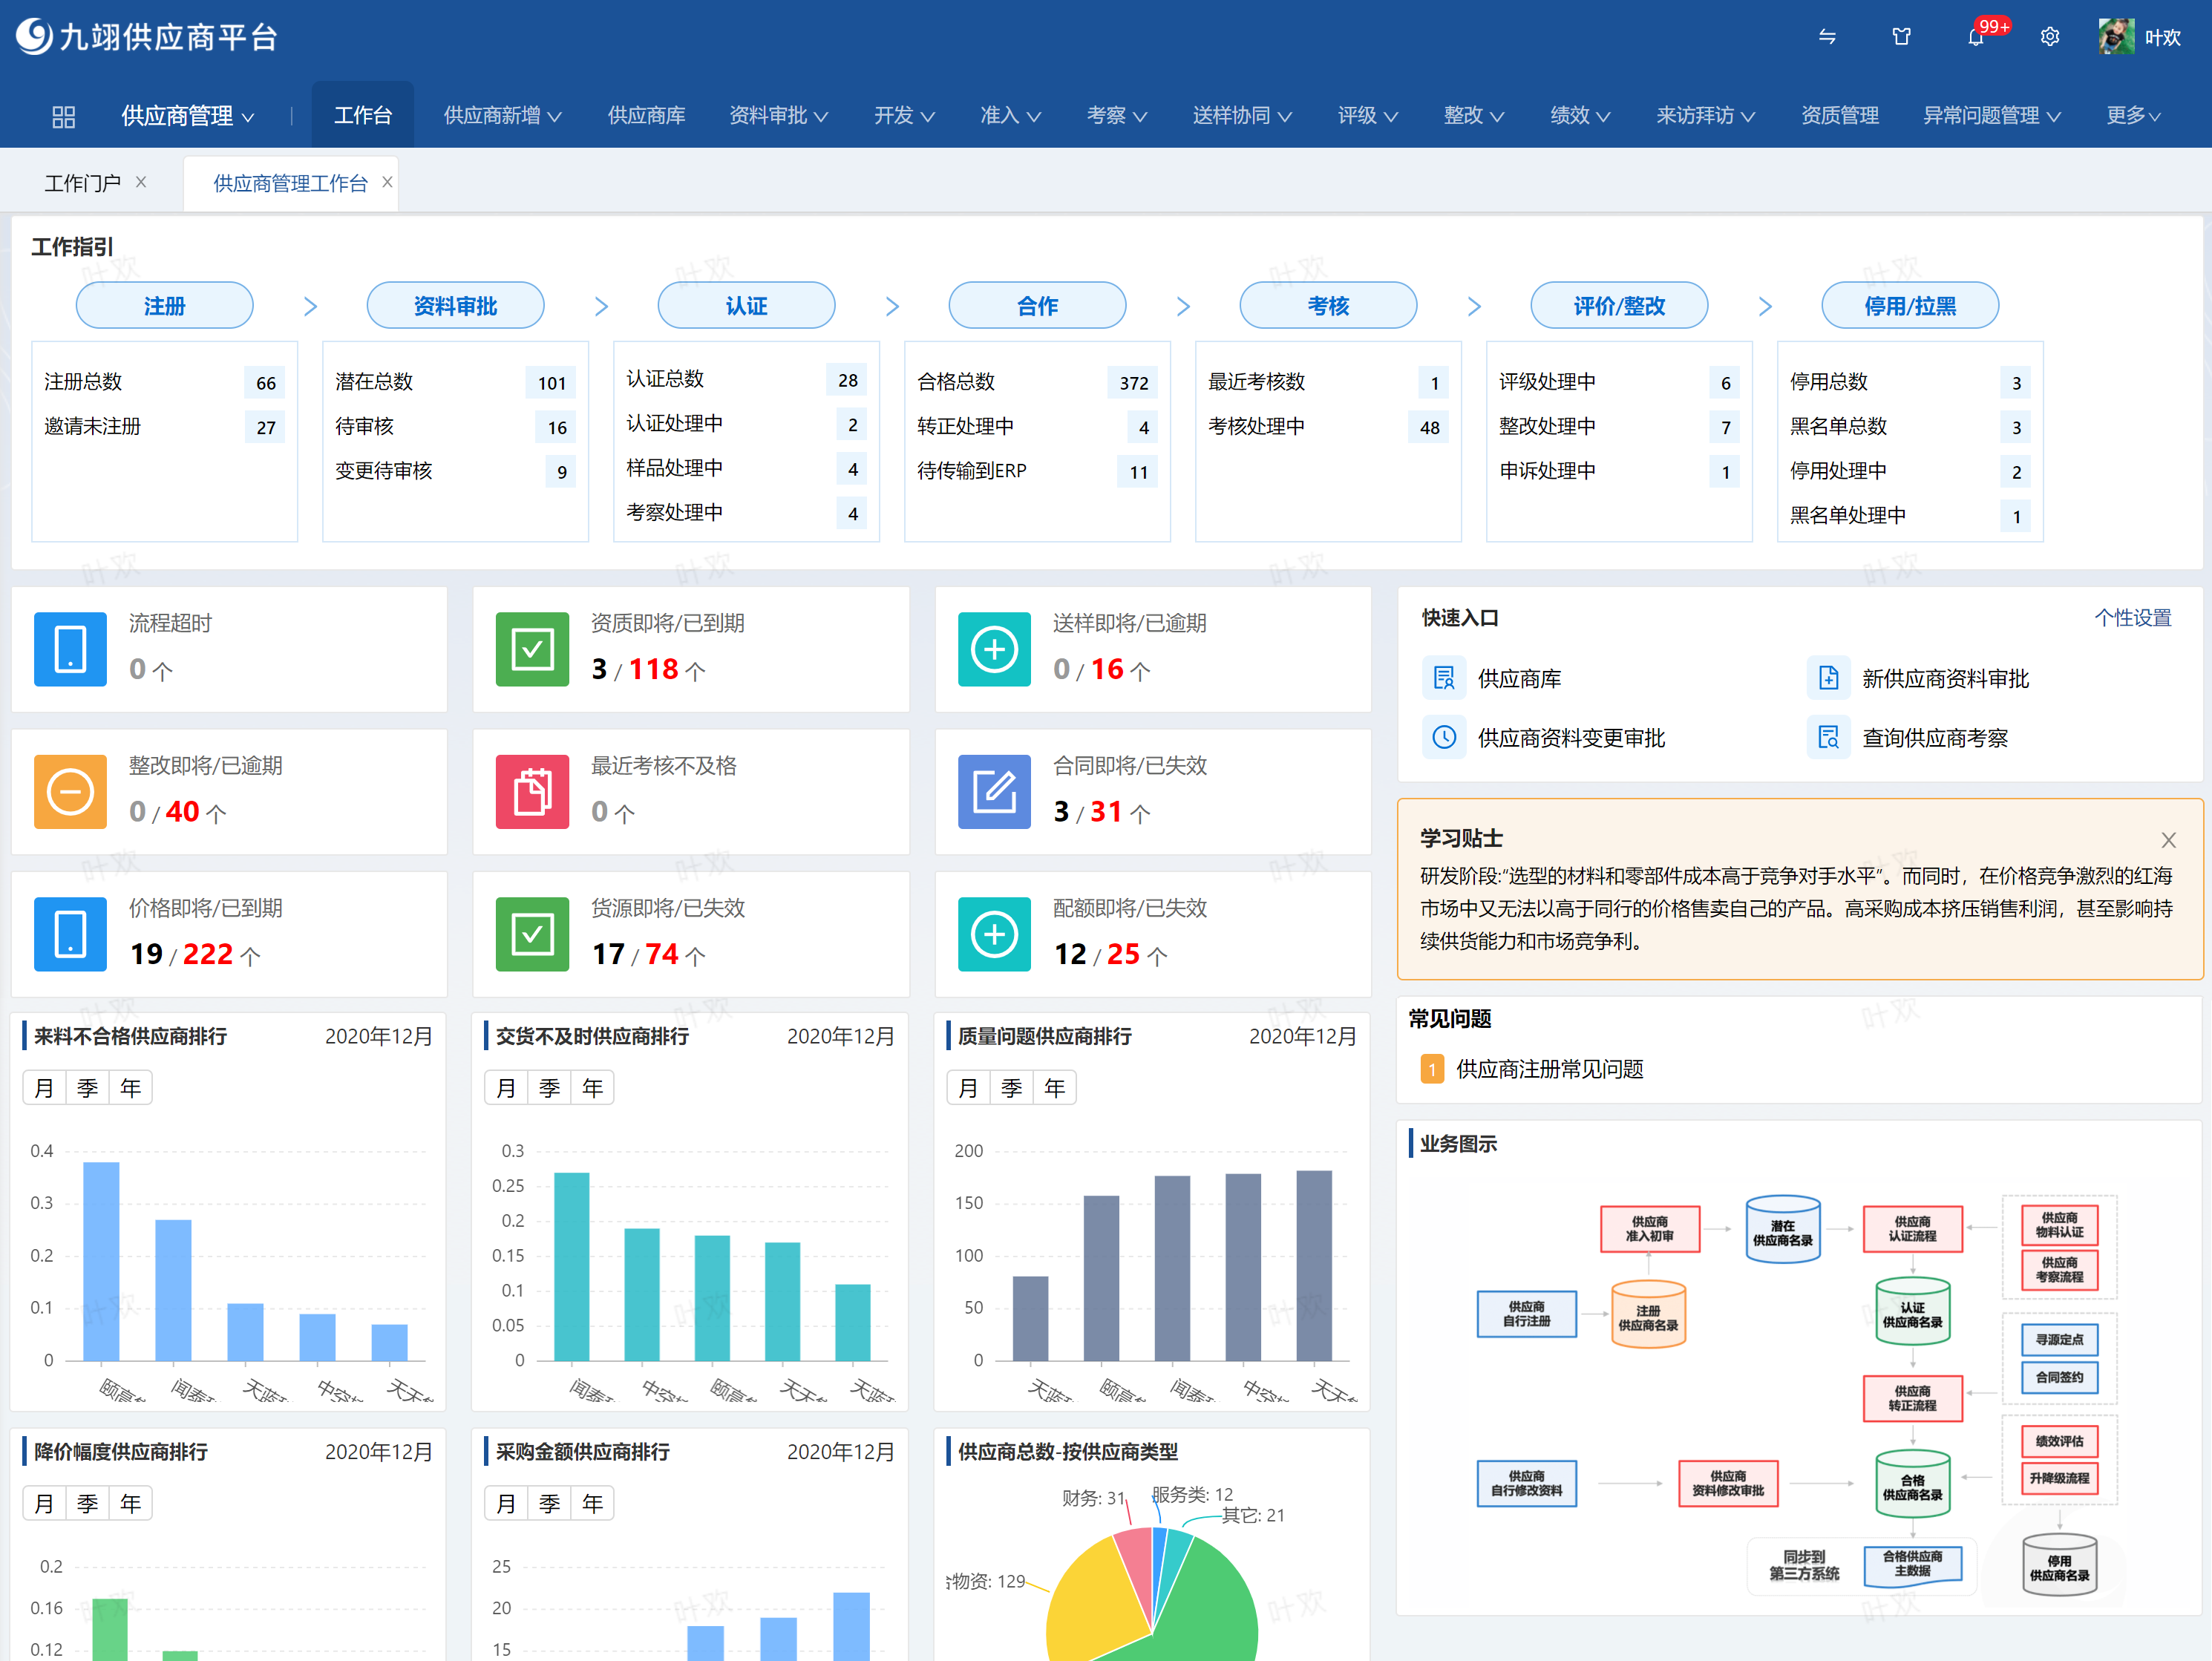
Task: Open the 更多 navigation dropdown
Action: click(2132, 116)
